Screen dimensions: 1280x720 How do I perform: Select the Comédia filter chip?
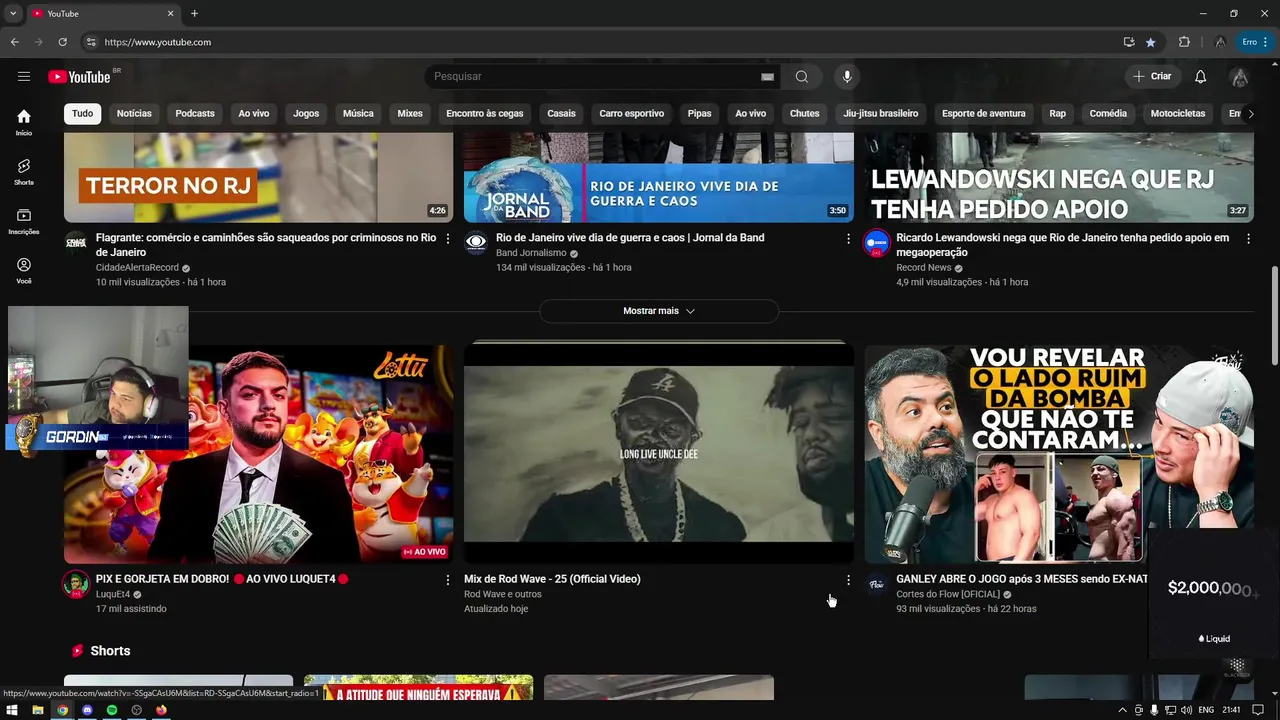point(1108,113)
